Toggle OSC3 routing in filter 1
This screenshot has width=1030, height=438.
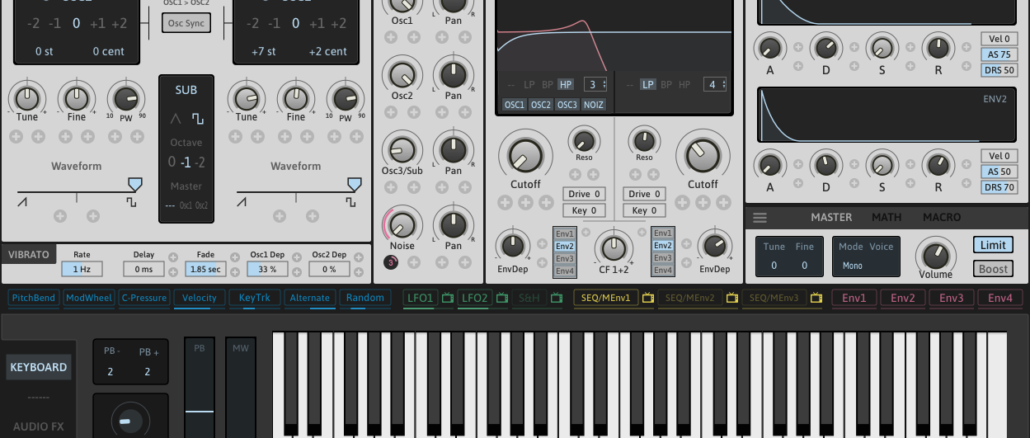pos(567,104)
